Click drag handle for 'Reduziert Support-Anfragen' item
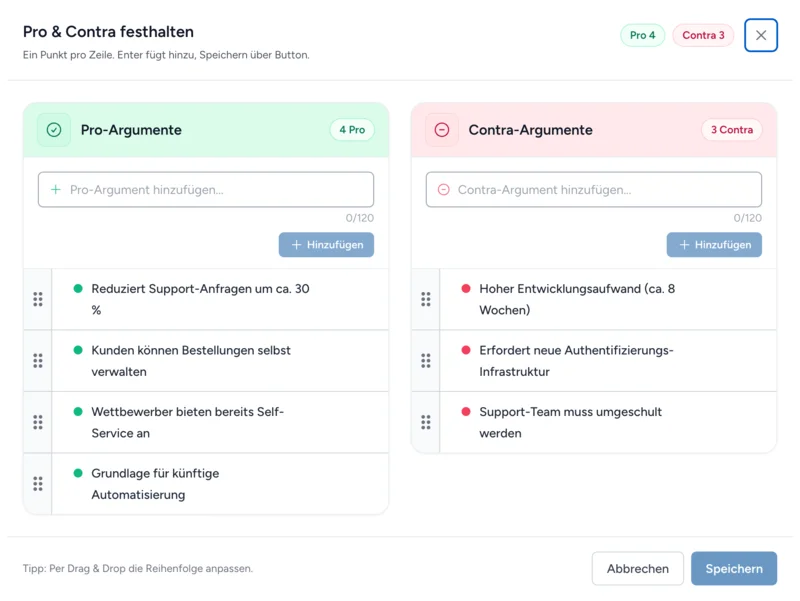 tap(38, 299)
